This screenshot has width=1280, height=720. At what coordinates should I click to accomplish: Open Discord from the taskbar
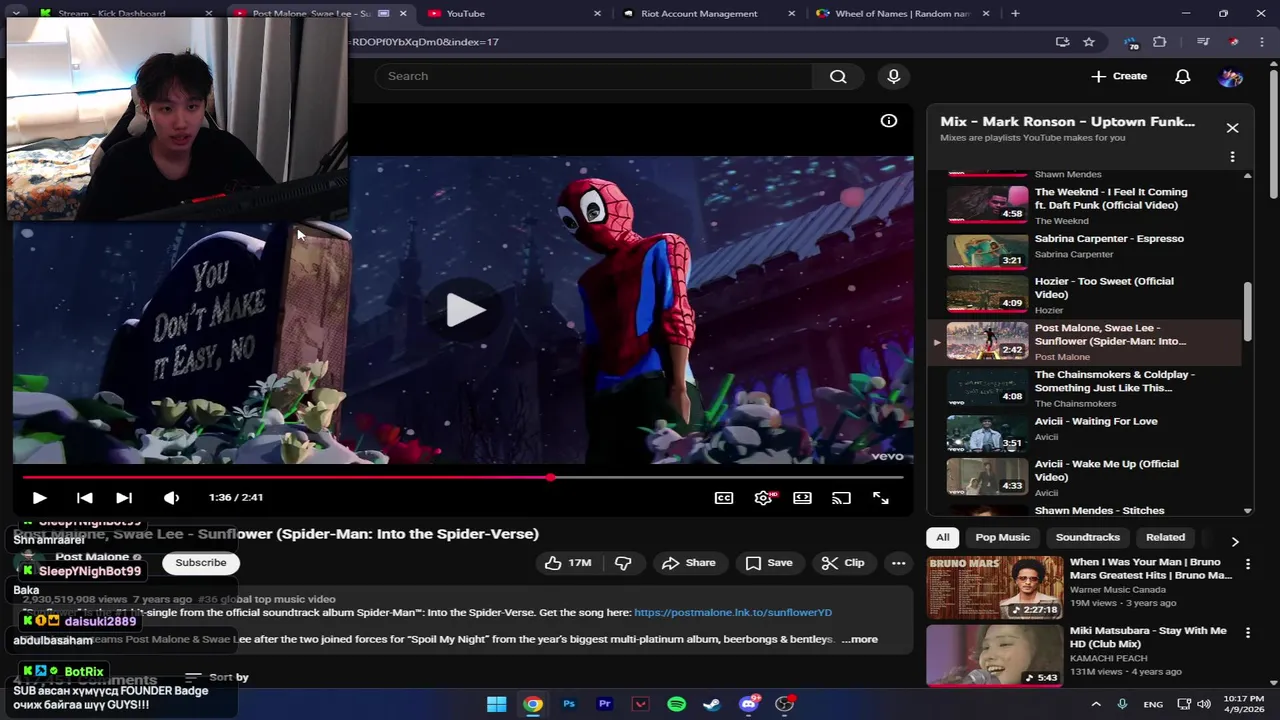pyautogui.click(x=749, y=704)
